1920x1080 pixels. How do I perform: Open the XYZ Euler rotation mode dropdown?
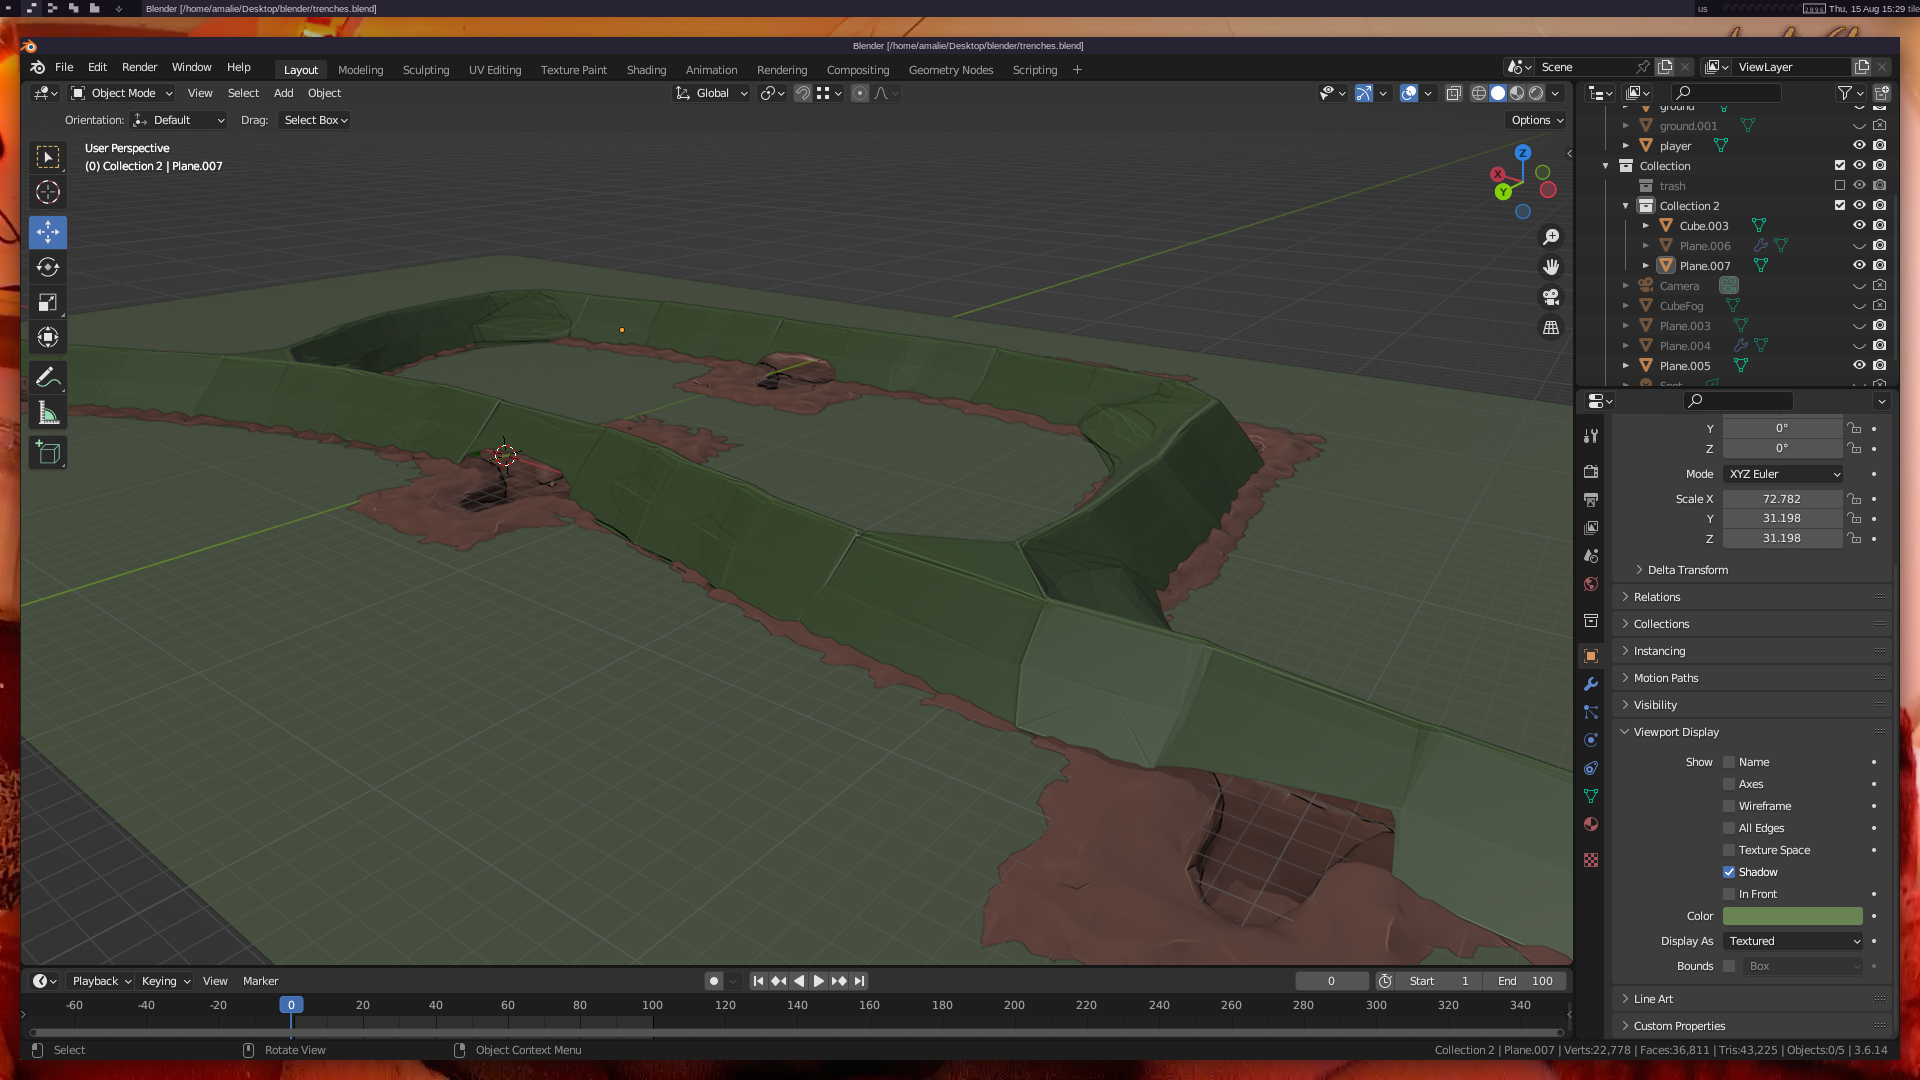pos(1783,474)
